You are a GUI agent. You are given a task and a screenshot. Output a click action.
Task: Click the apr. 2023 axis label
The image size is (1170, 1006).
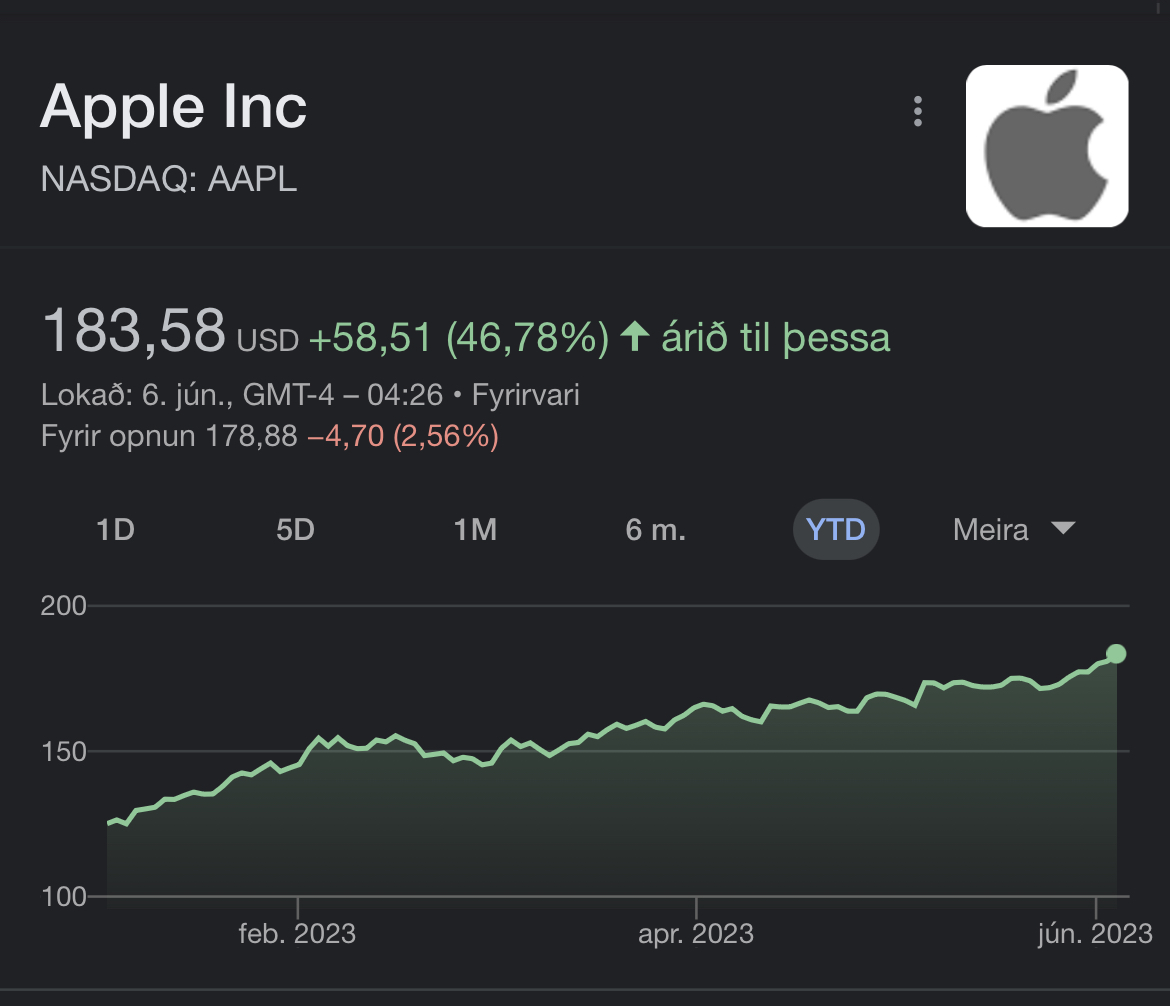tap(695, 934)
